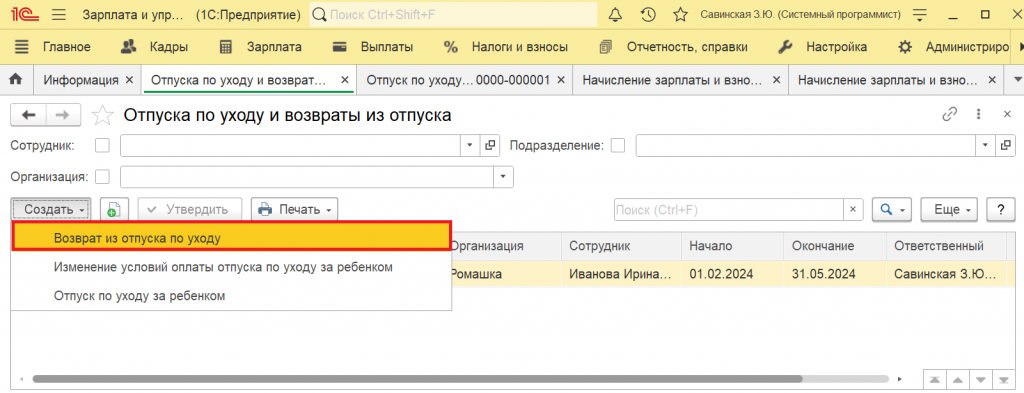Click the Утвердить button
Screen dimensions: 1024x393
point(189,210)
